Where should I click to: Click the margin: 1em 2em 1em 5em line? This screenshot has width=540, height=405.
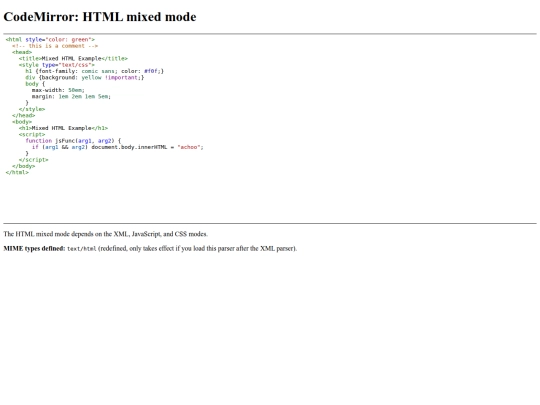[x=71, y=96]
